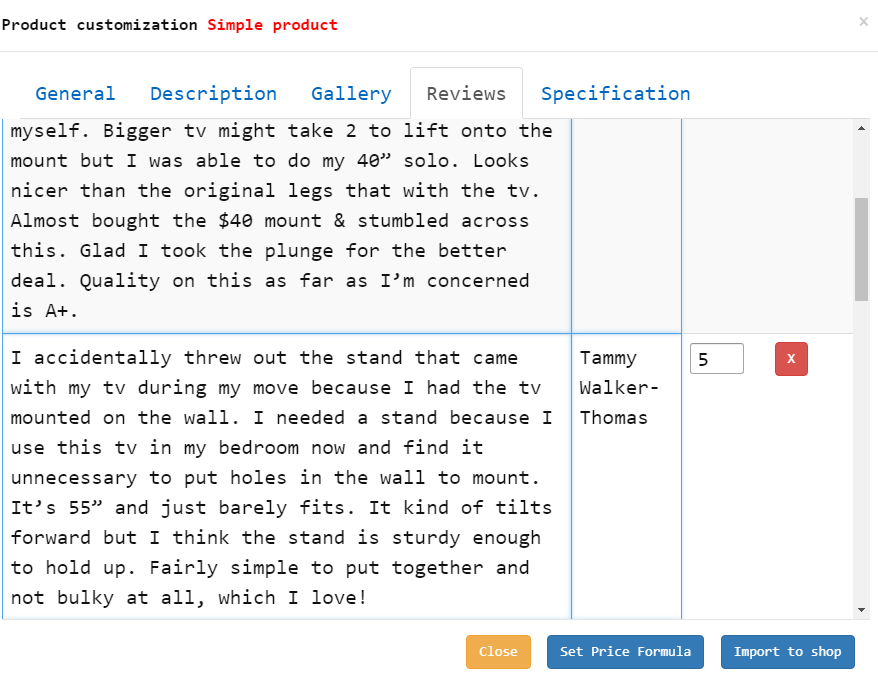Click the reviews list scrollbar thumb

(x=861, y=249)
